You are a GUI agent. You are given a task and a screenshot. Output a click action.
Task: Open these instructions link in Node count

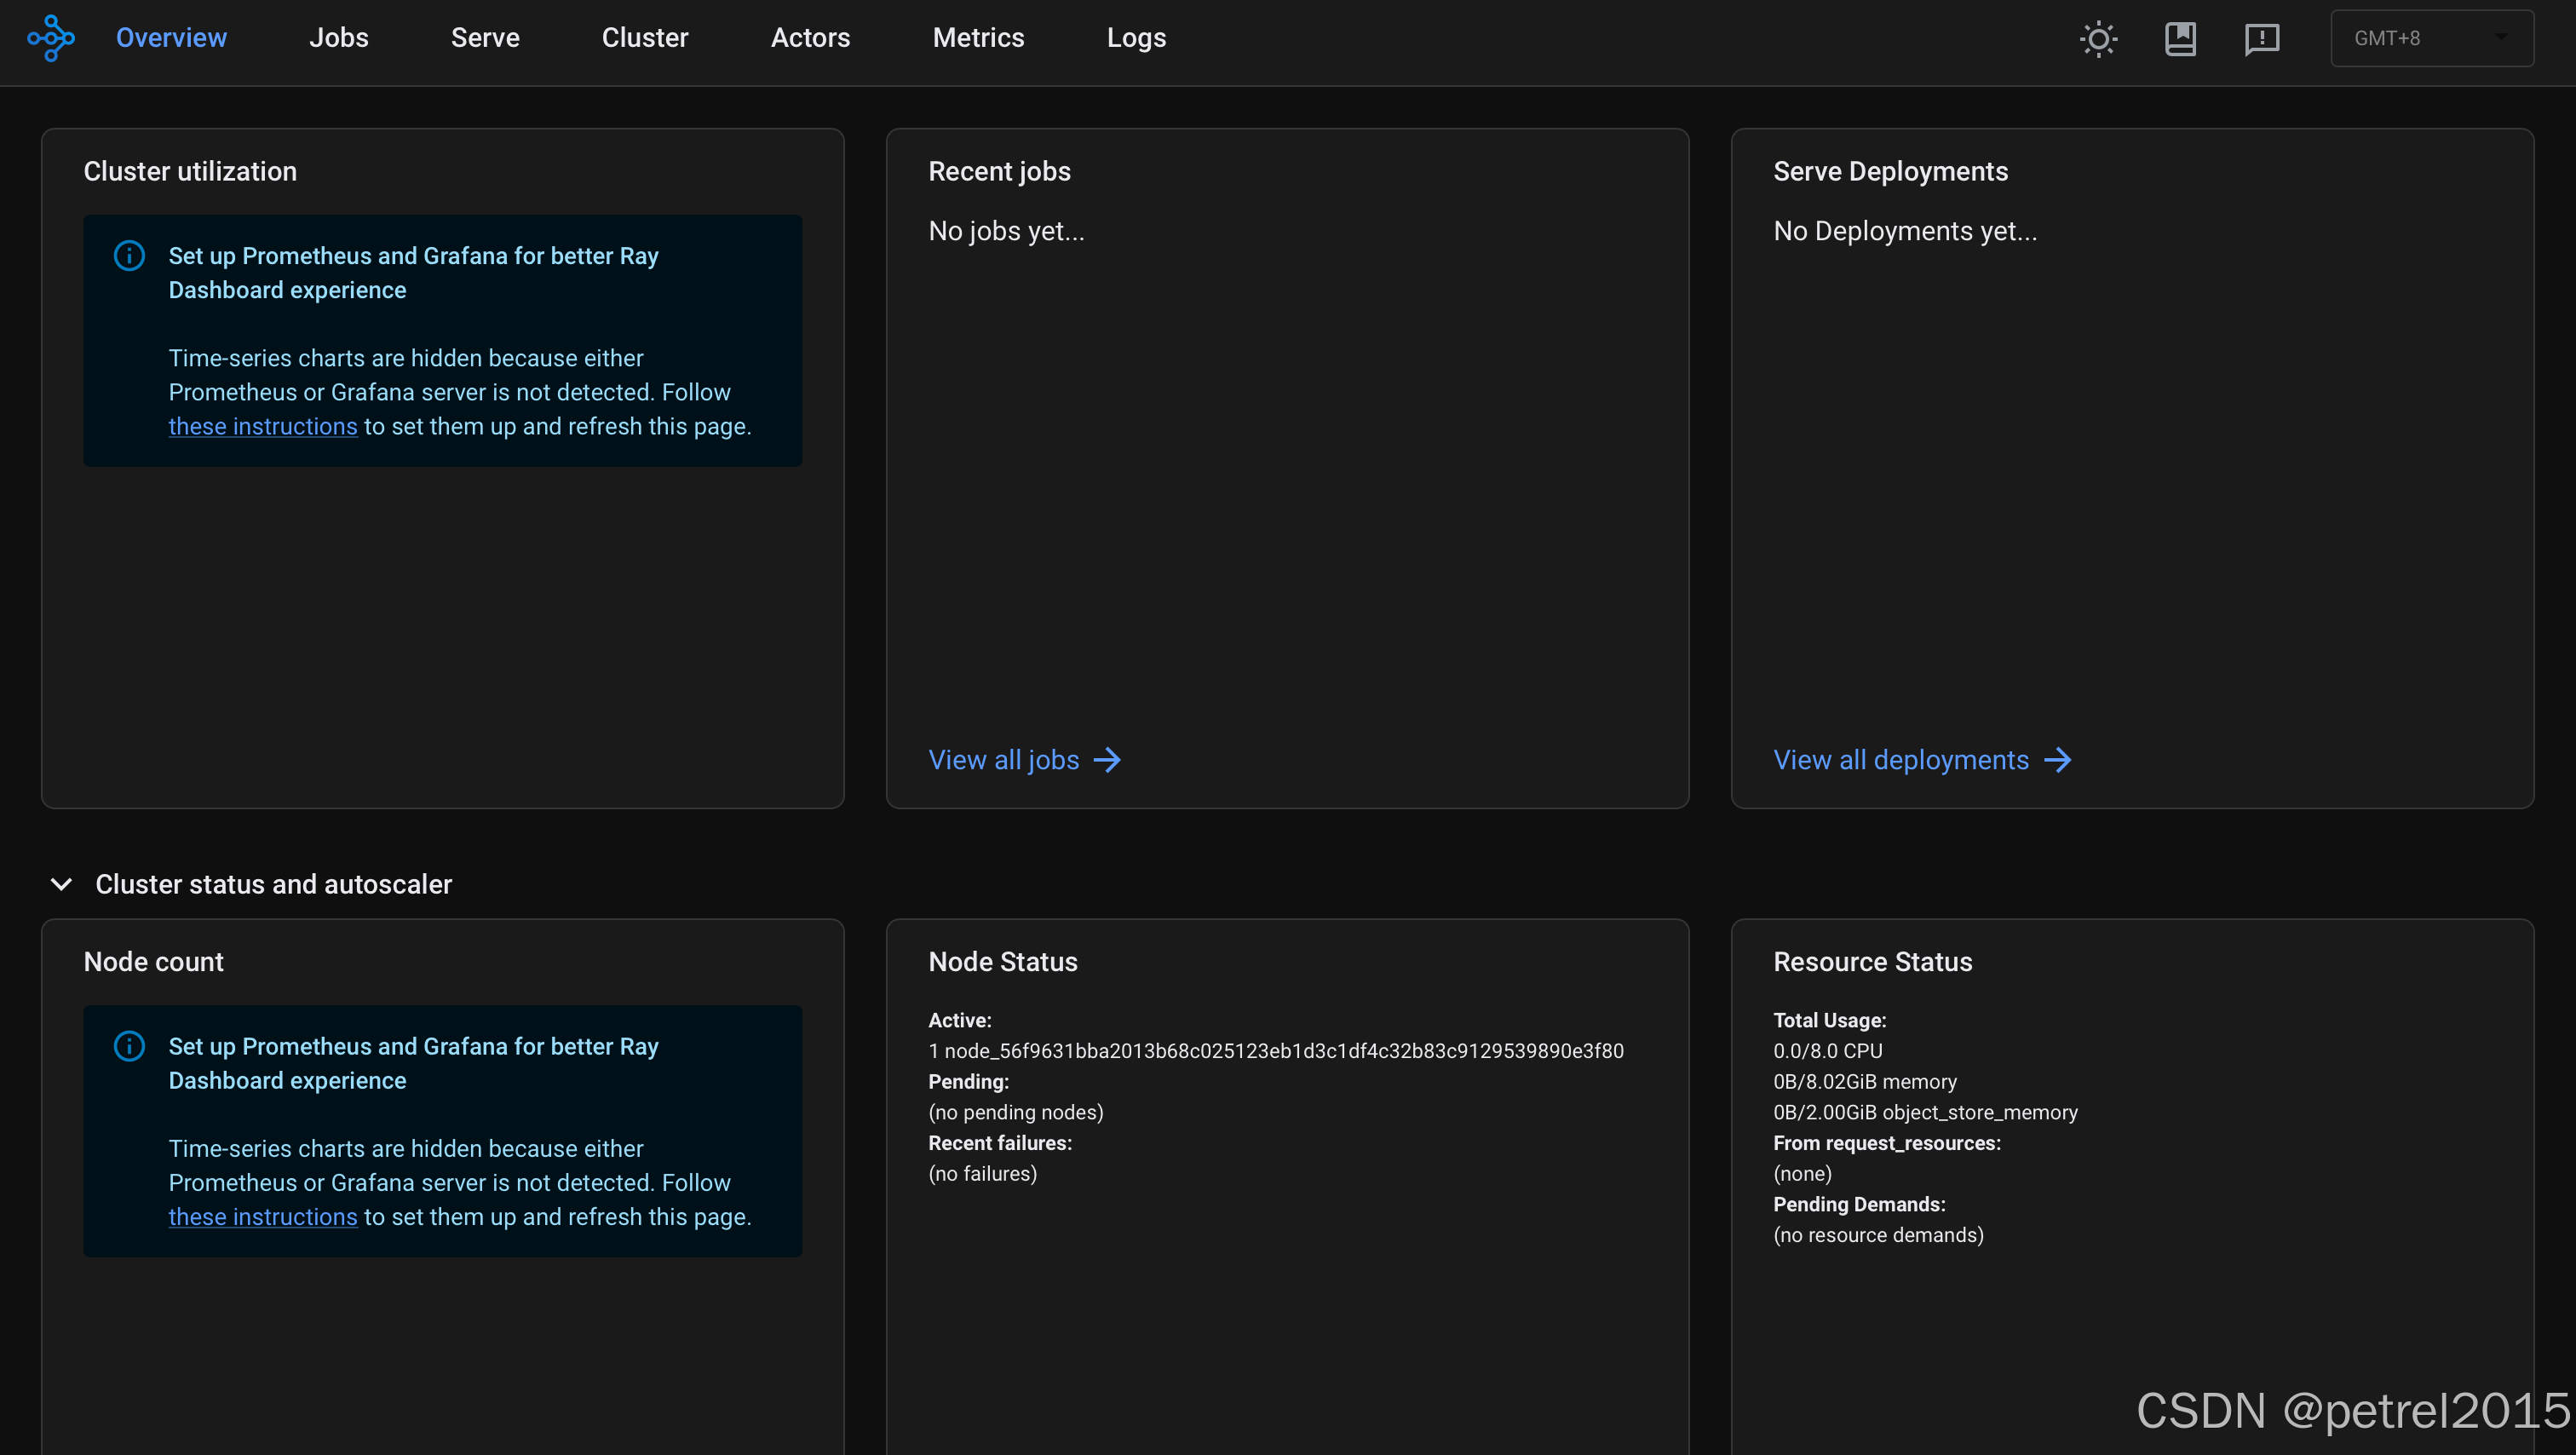(x=262, y=1217)
